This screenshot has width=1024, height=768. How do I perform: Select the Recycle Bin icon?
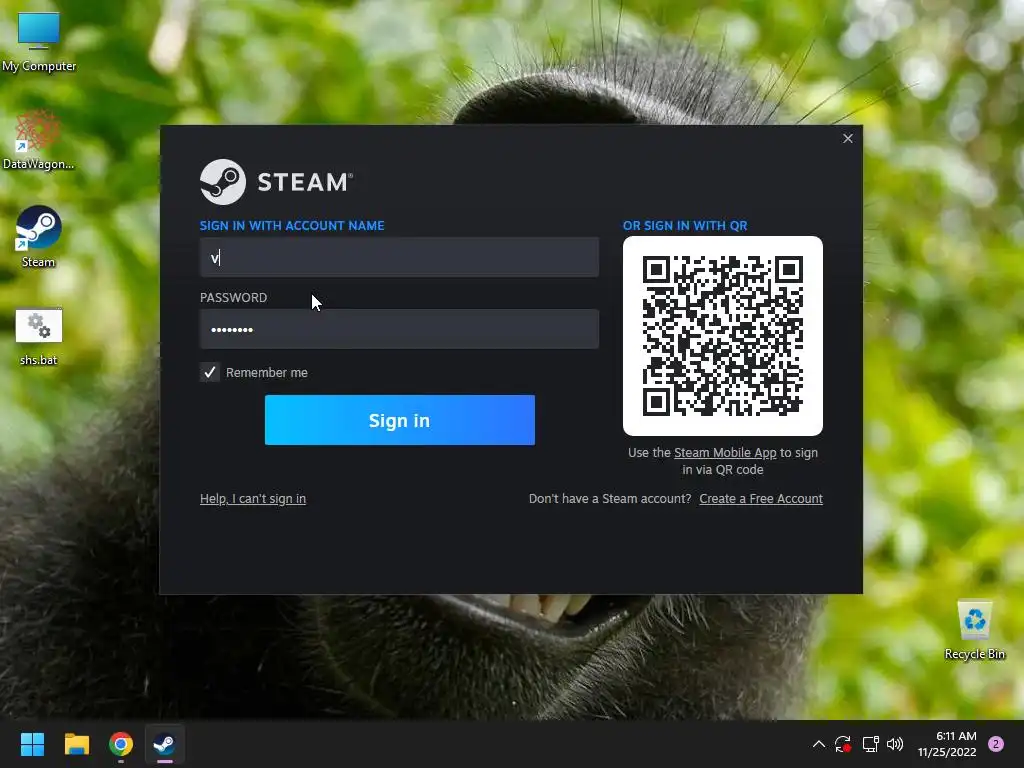[974, 630]
